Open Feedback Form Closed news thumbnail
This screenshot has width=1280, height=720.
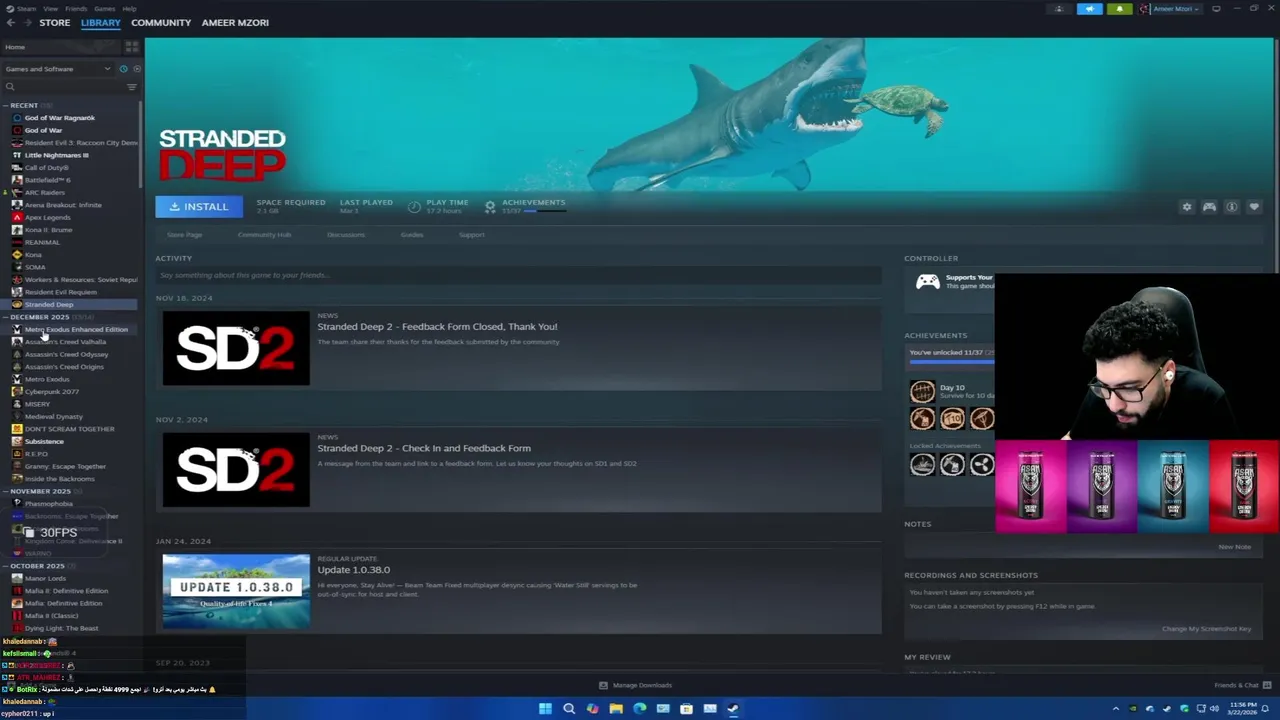coord(236,348)
